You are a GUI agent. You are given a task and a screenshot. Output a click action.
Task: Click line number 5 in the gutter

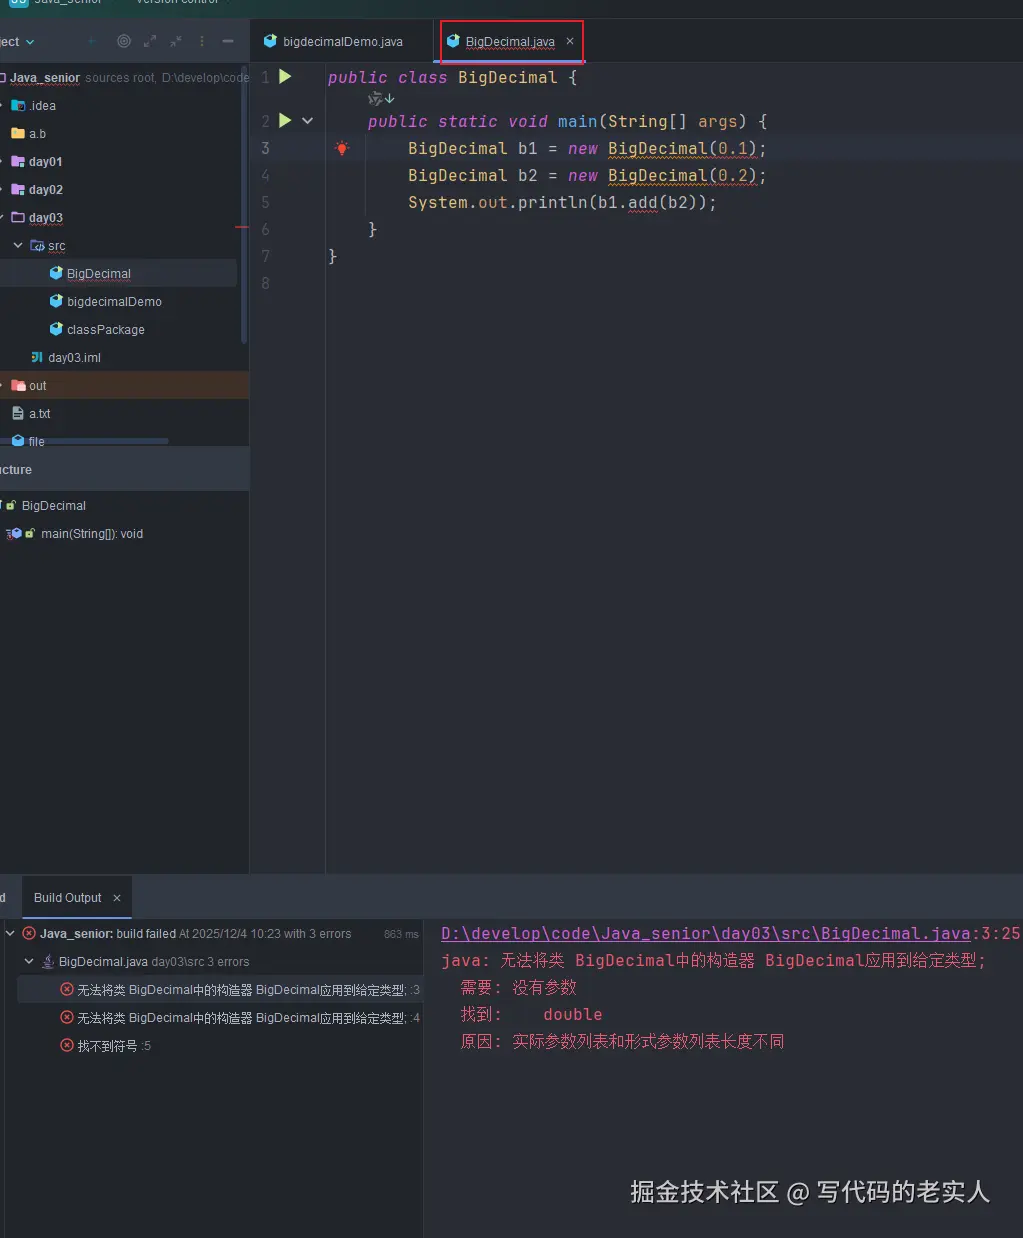(x=265, y=202)
